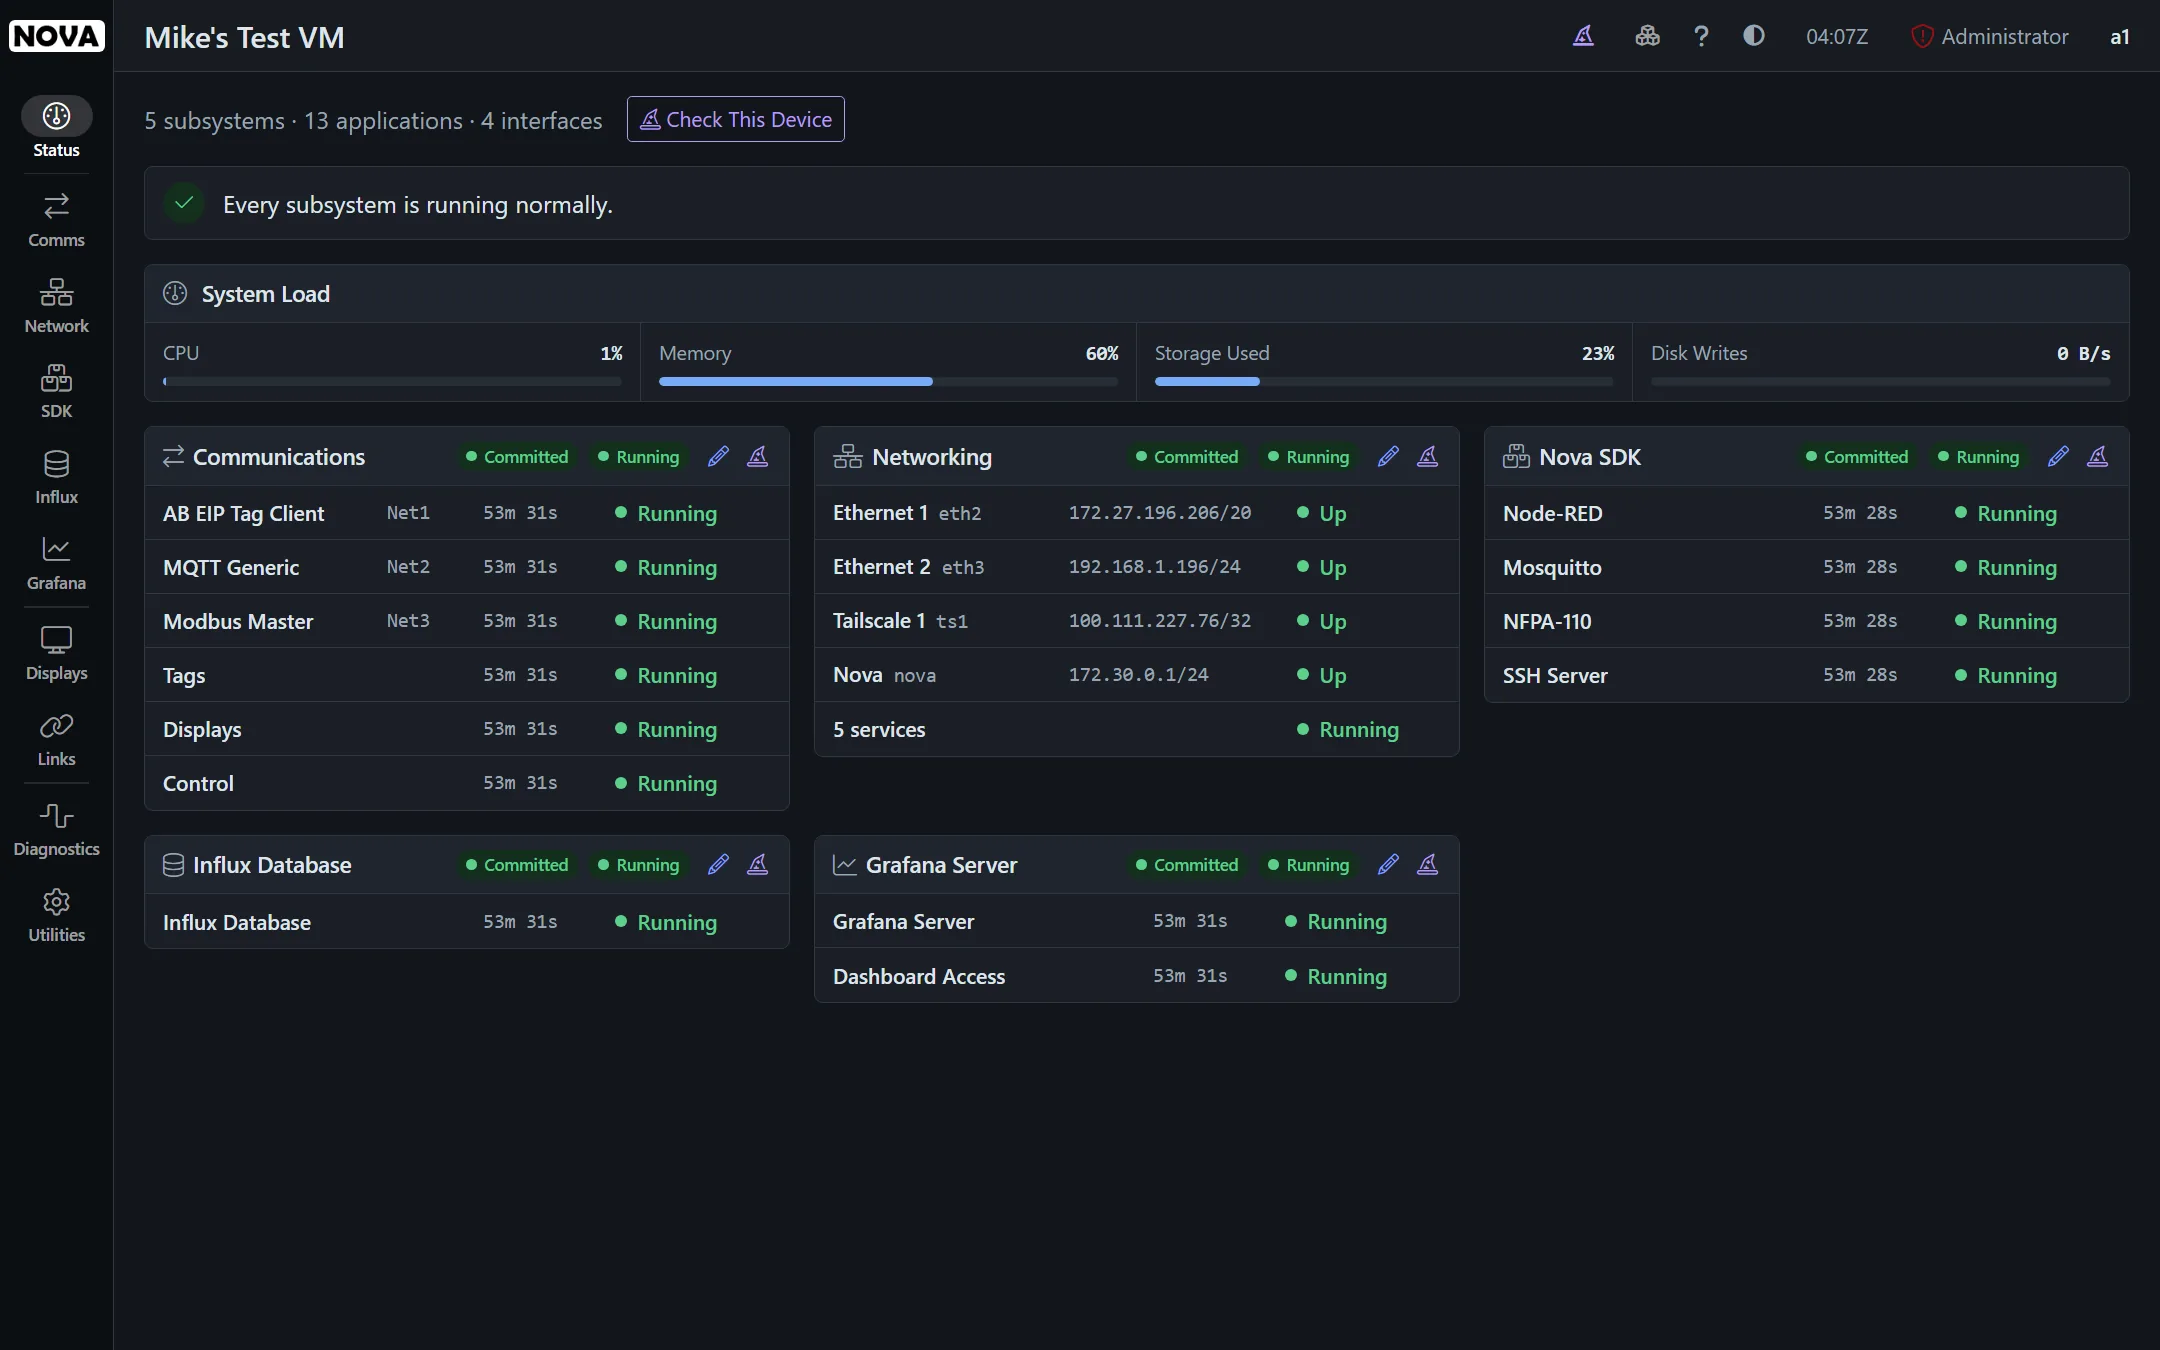2160x1350 pixels.
Task: Select the AB EIP Tag Client row
Action: (467, 513)
